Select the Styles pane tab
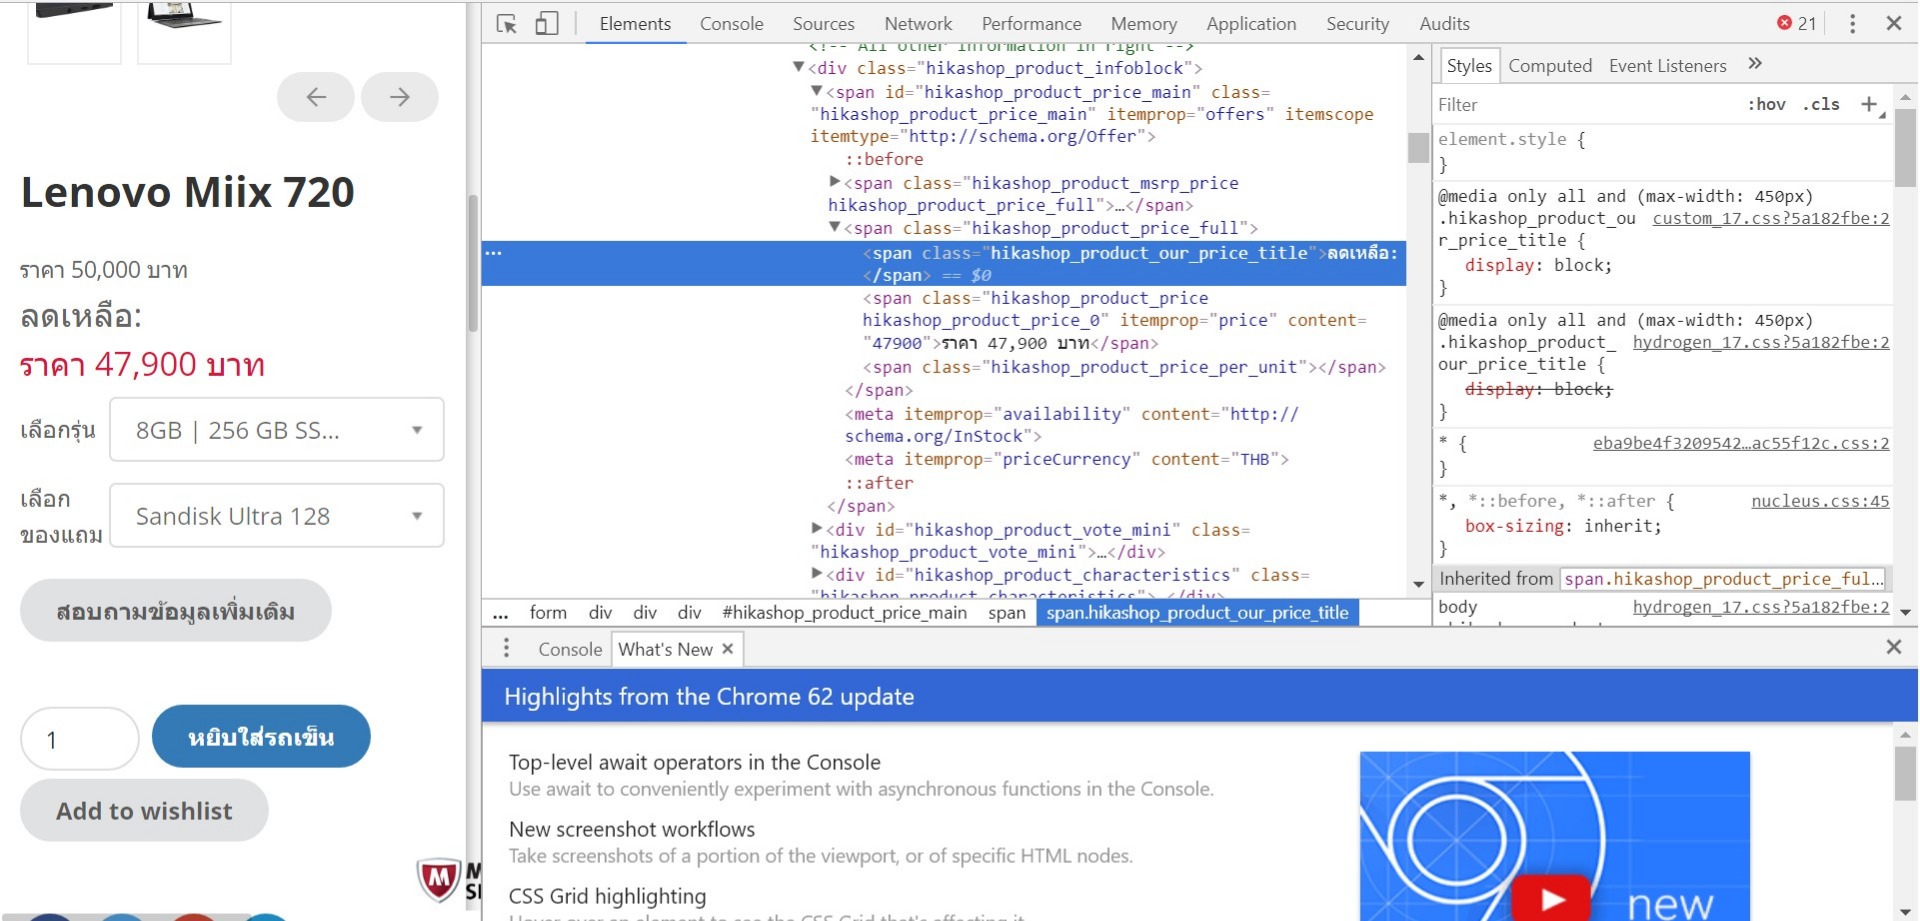This screenshot has width=1920, height=921. (x=1468, y=66)
